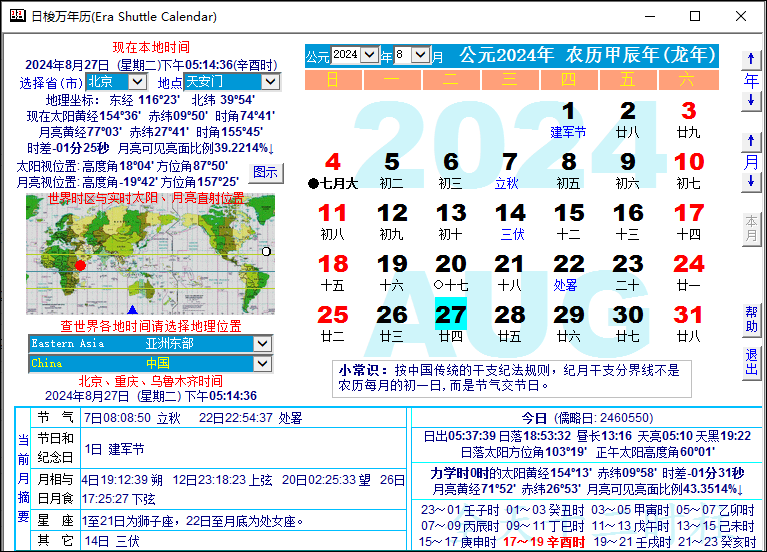Click the 小常识 tip text box
Viewport: 767px width, 552px height.
click(512, 379)
